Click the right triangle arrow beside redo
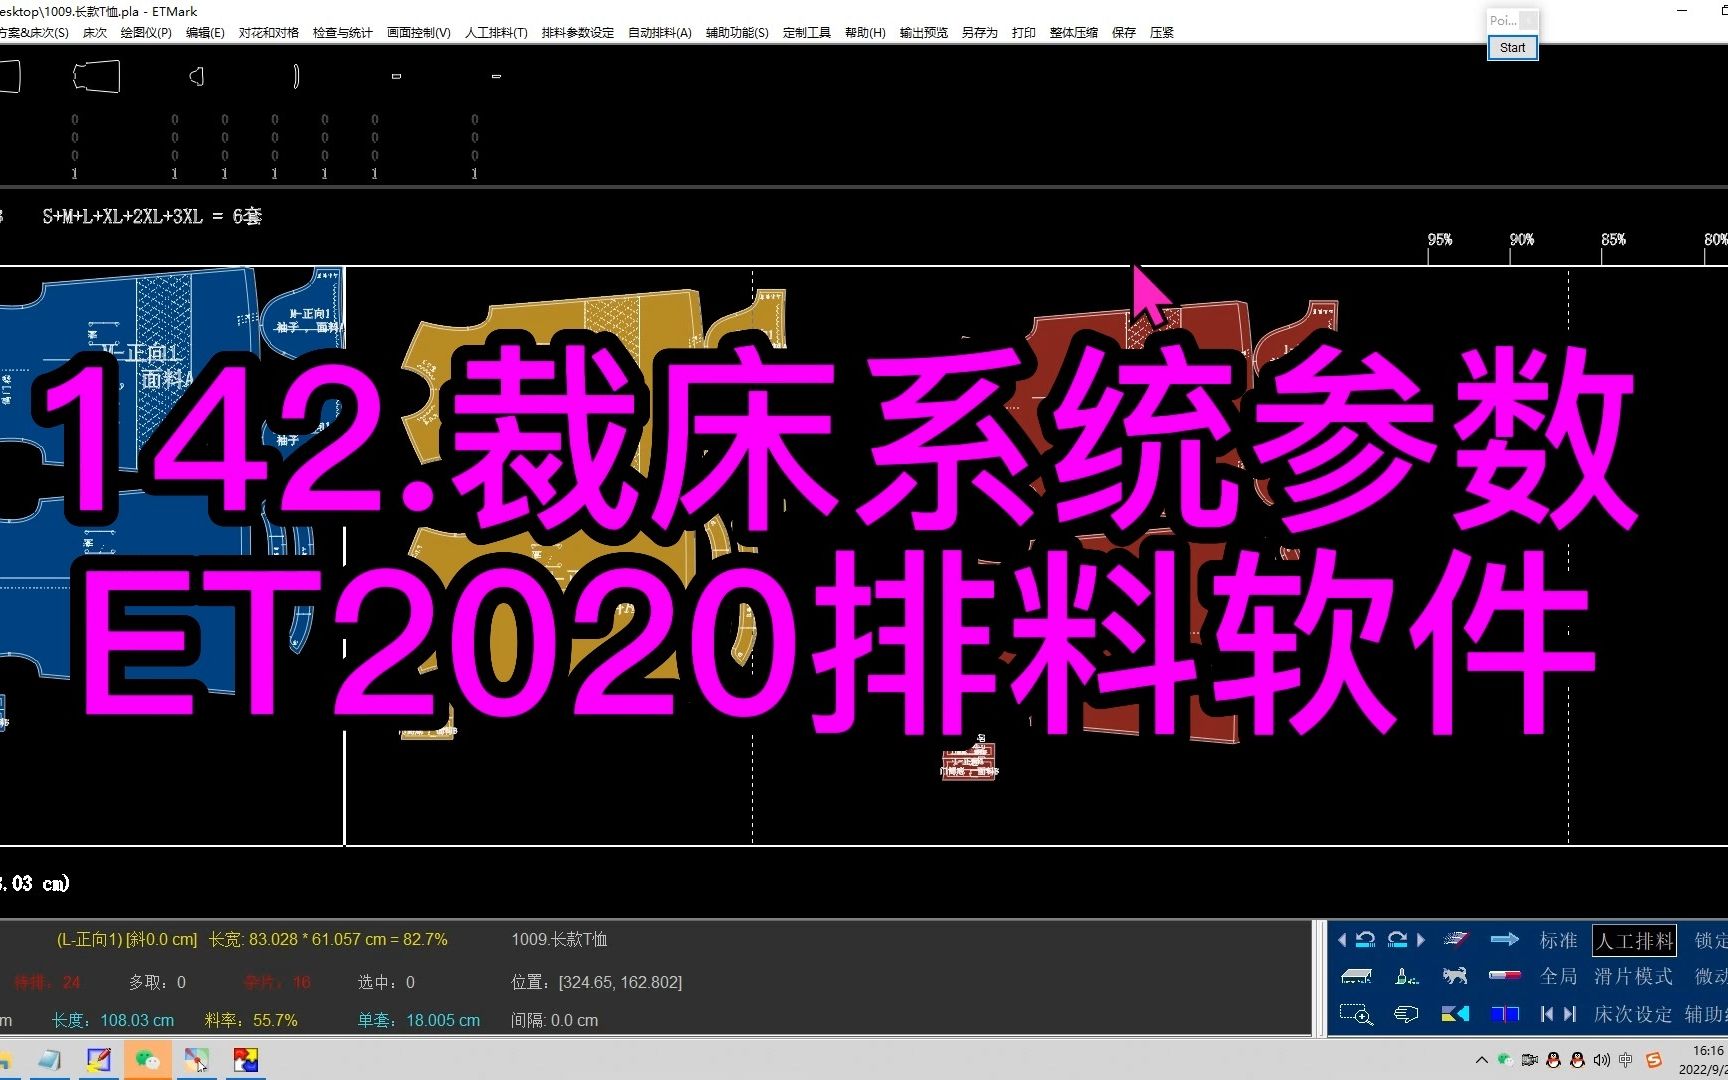This screenshot has height=1080, width=1728. tap(1421, 940)
